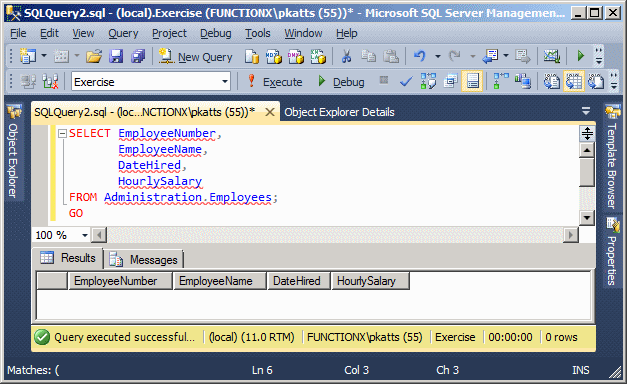Expand the New Project dropdown arrow

tap(44, 56)
